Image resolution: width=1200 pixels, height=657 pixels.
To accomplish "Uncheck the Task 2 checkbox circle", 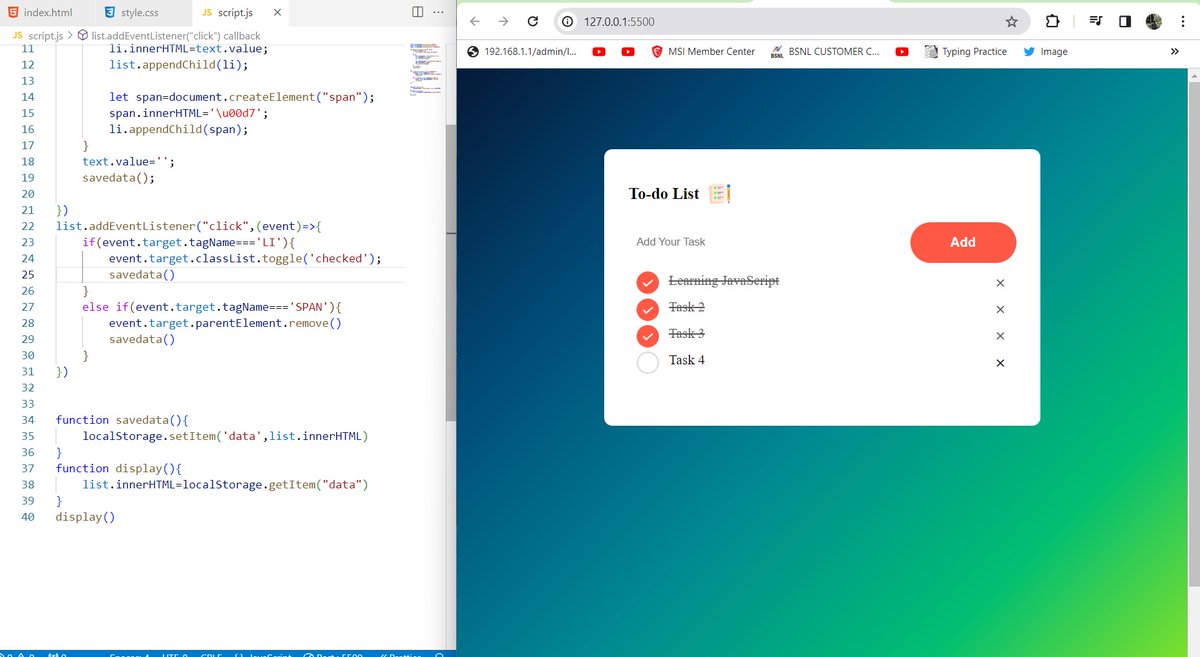I will point(647,308).
